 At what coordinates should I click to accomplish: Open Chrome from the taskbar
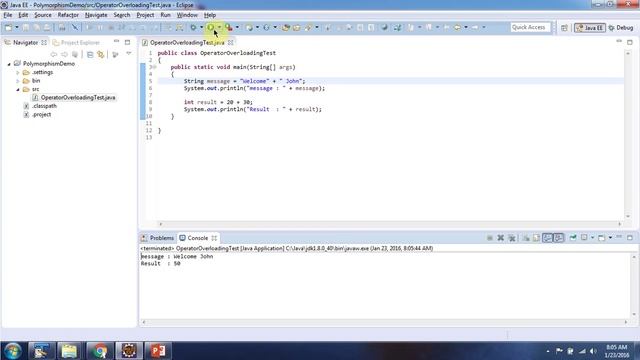coord(99,351)
